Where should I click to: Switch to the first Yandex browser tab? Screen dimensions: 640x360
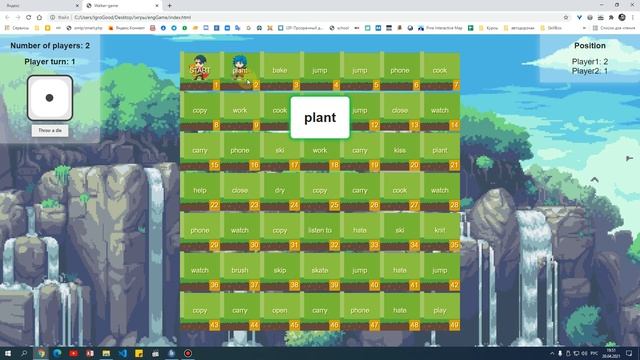(41, 6)
